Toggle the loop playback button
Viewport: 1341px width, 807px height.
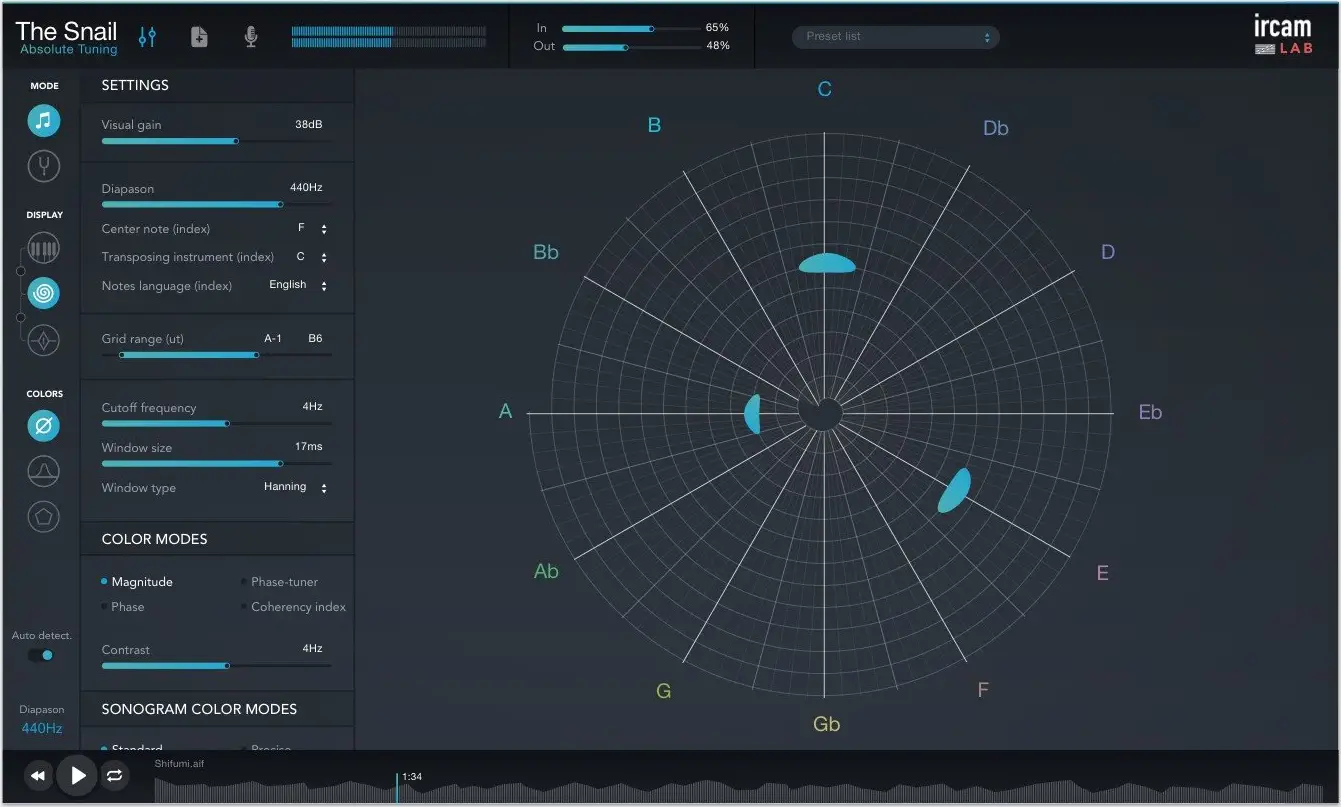(115, 775)
